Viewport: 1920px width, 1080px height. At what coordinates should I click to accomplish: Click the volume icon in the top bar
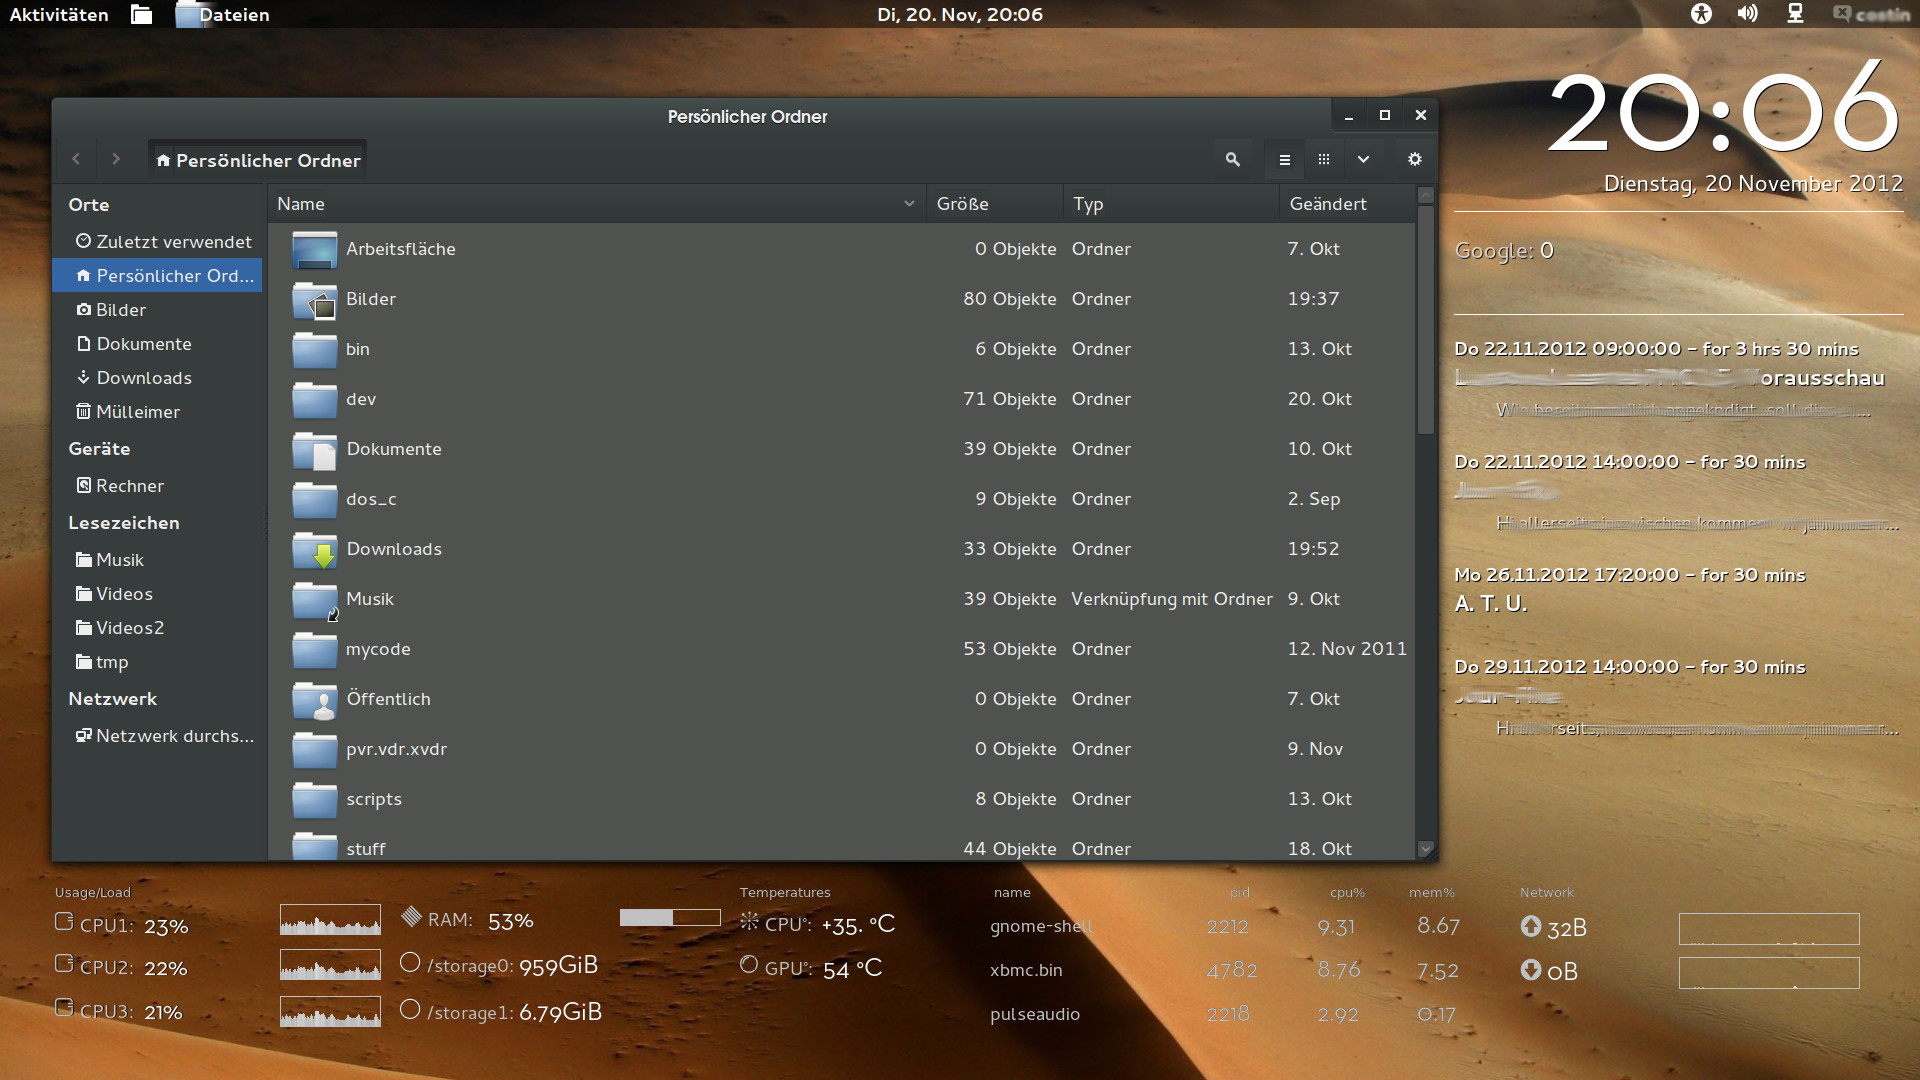1747,14
